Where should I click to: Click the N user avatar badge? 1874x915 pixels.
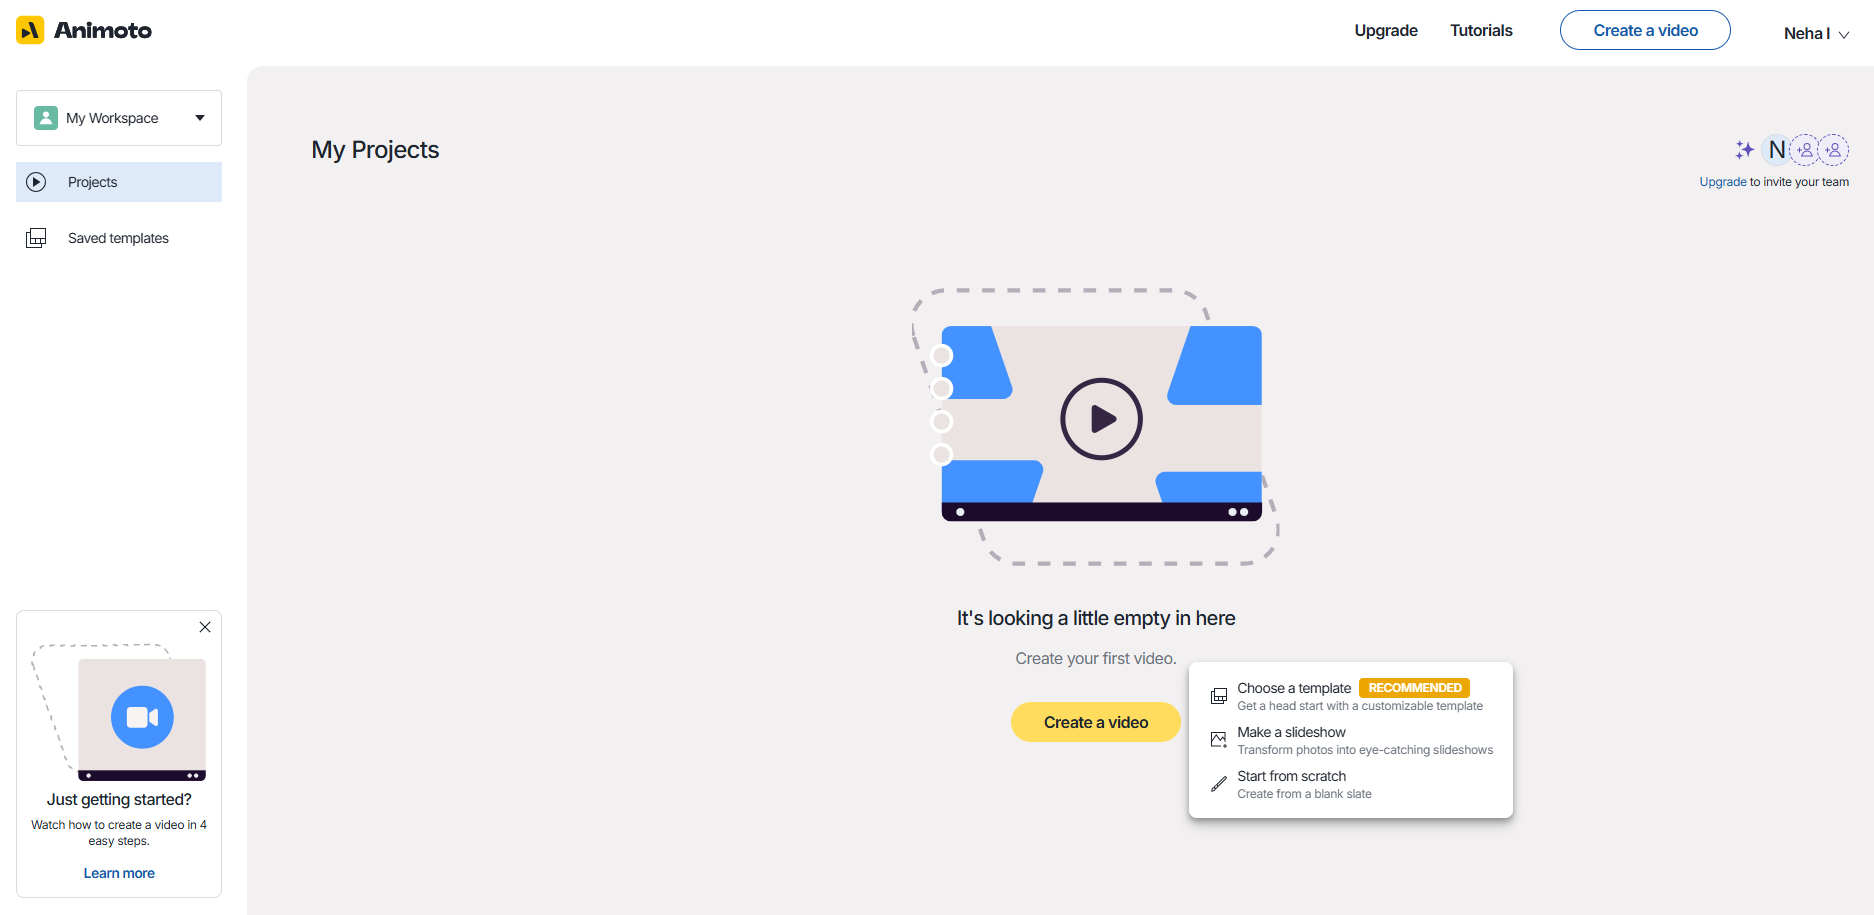[1777, 149]
